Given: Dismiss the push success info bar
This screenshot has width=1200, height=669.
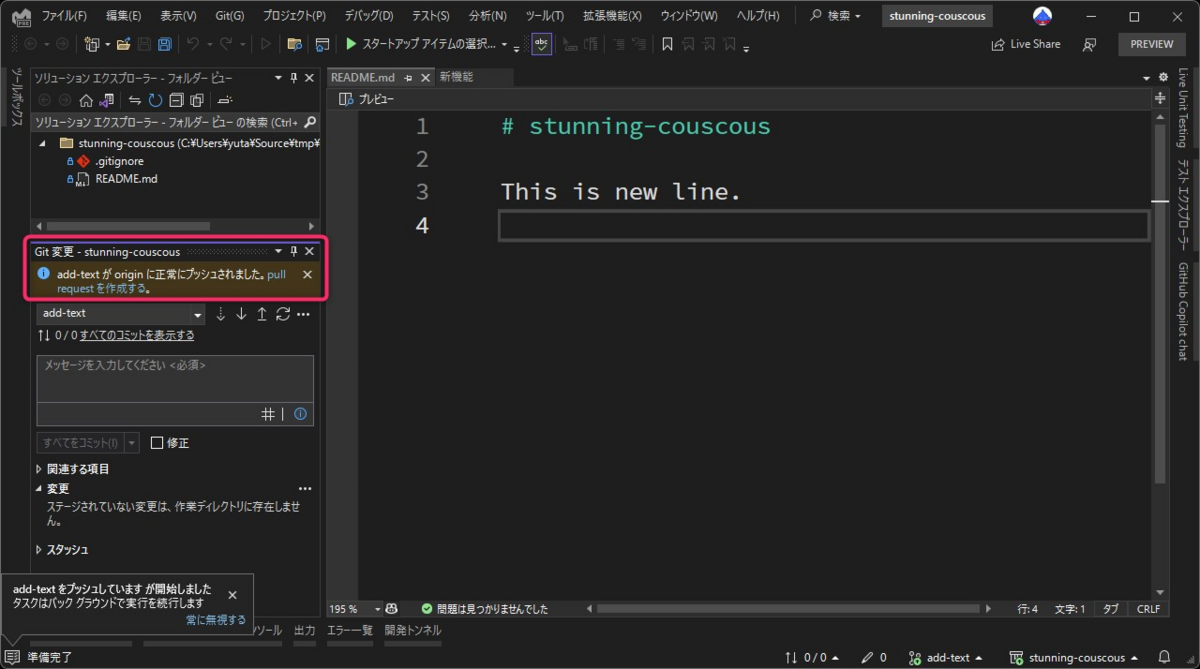Looking at the screenshot, I should (x=307, y=274).
